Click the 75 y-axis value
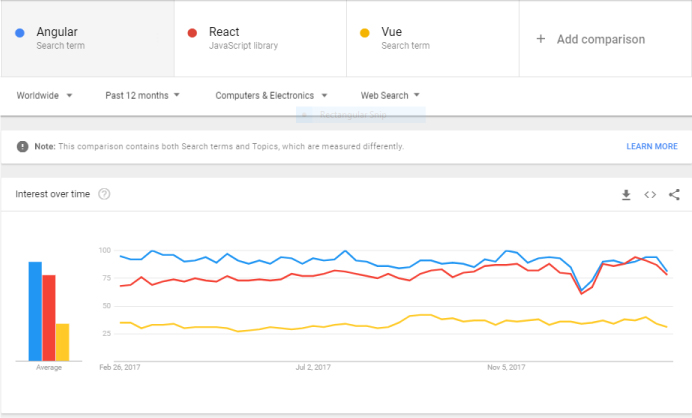The width and height of the screenshot is (692, 418). (106, 278)
